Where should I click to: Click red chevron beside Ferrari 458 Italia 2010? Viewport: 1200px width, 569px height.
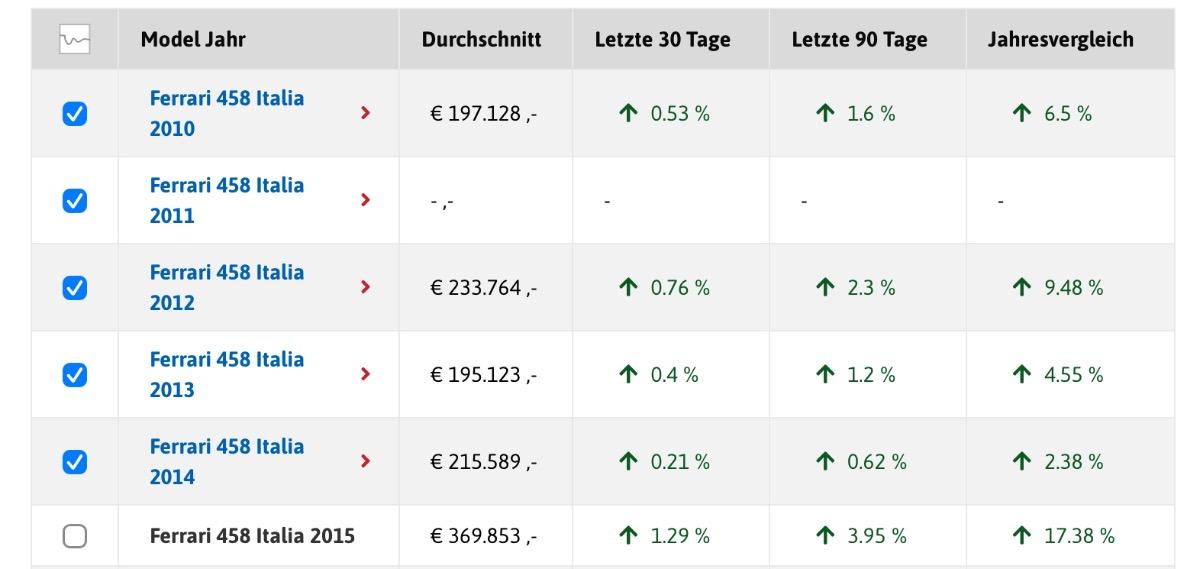[x=365, y=114]
